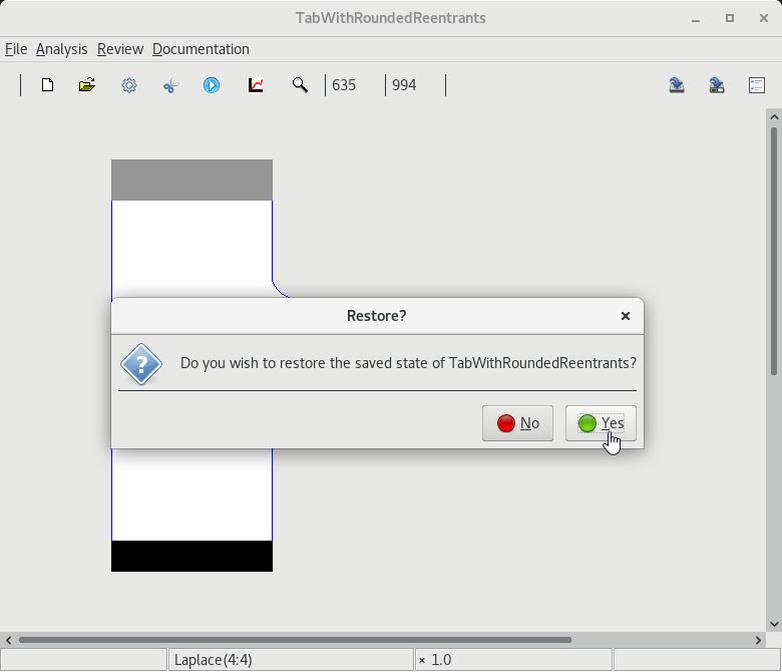This screenshot has width=782, height=672.
Task: Click Yes to restore saved state
Action: pos(601,423)
